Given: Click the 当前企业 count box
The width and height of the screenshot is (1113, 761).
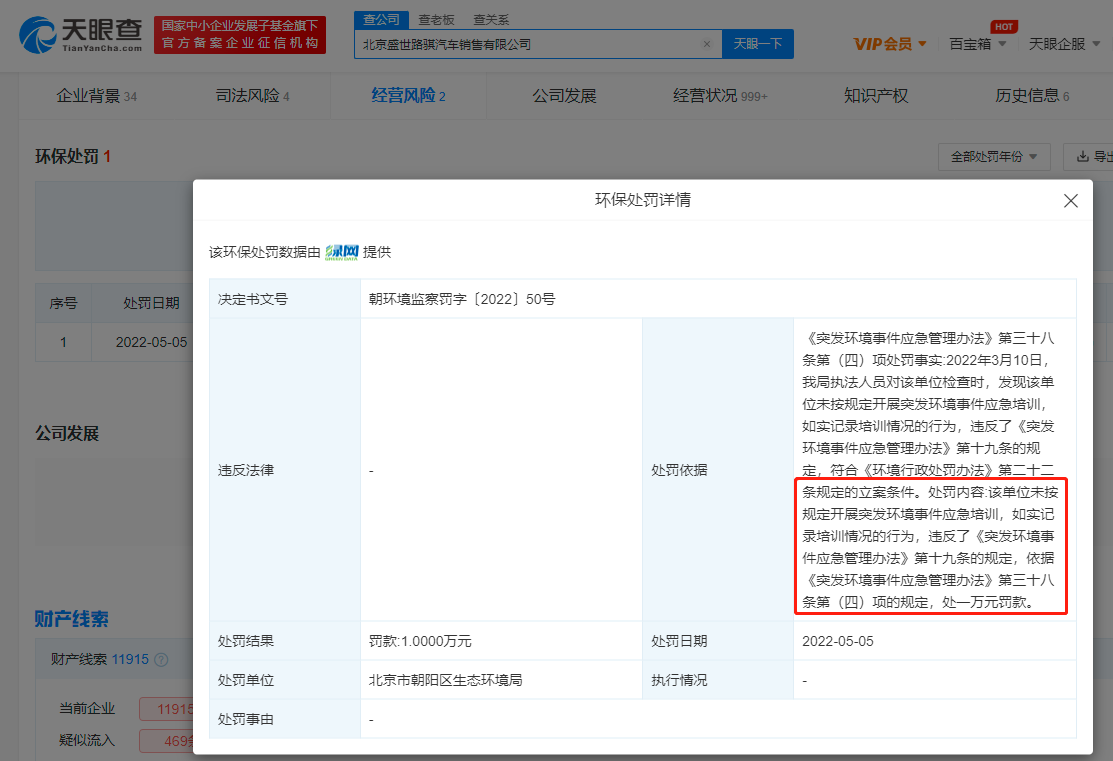Looking at the screenshot, I should click(x=167, y=708).
